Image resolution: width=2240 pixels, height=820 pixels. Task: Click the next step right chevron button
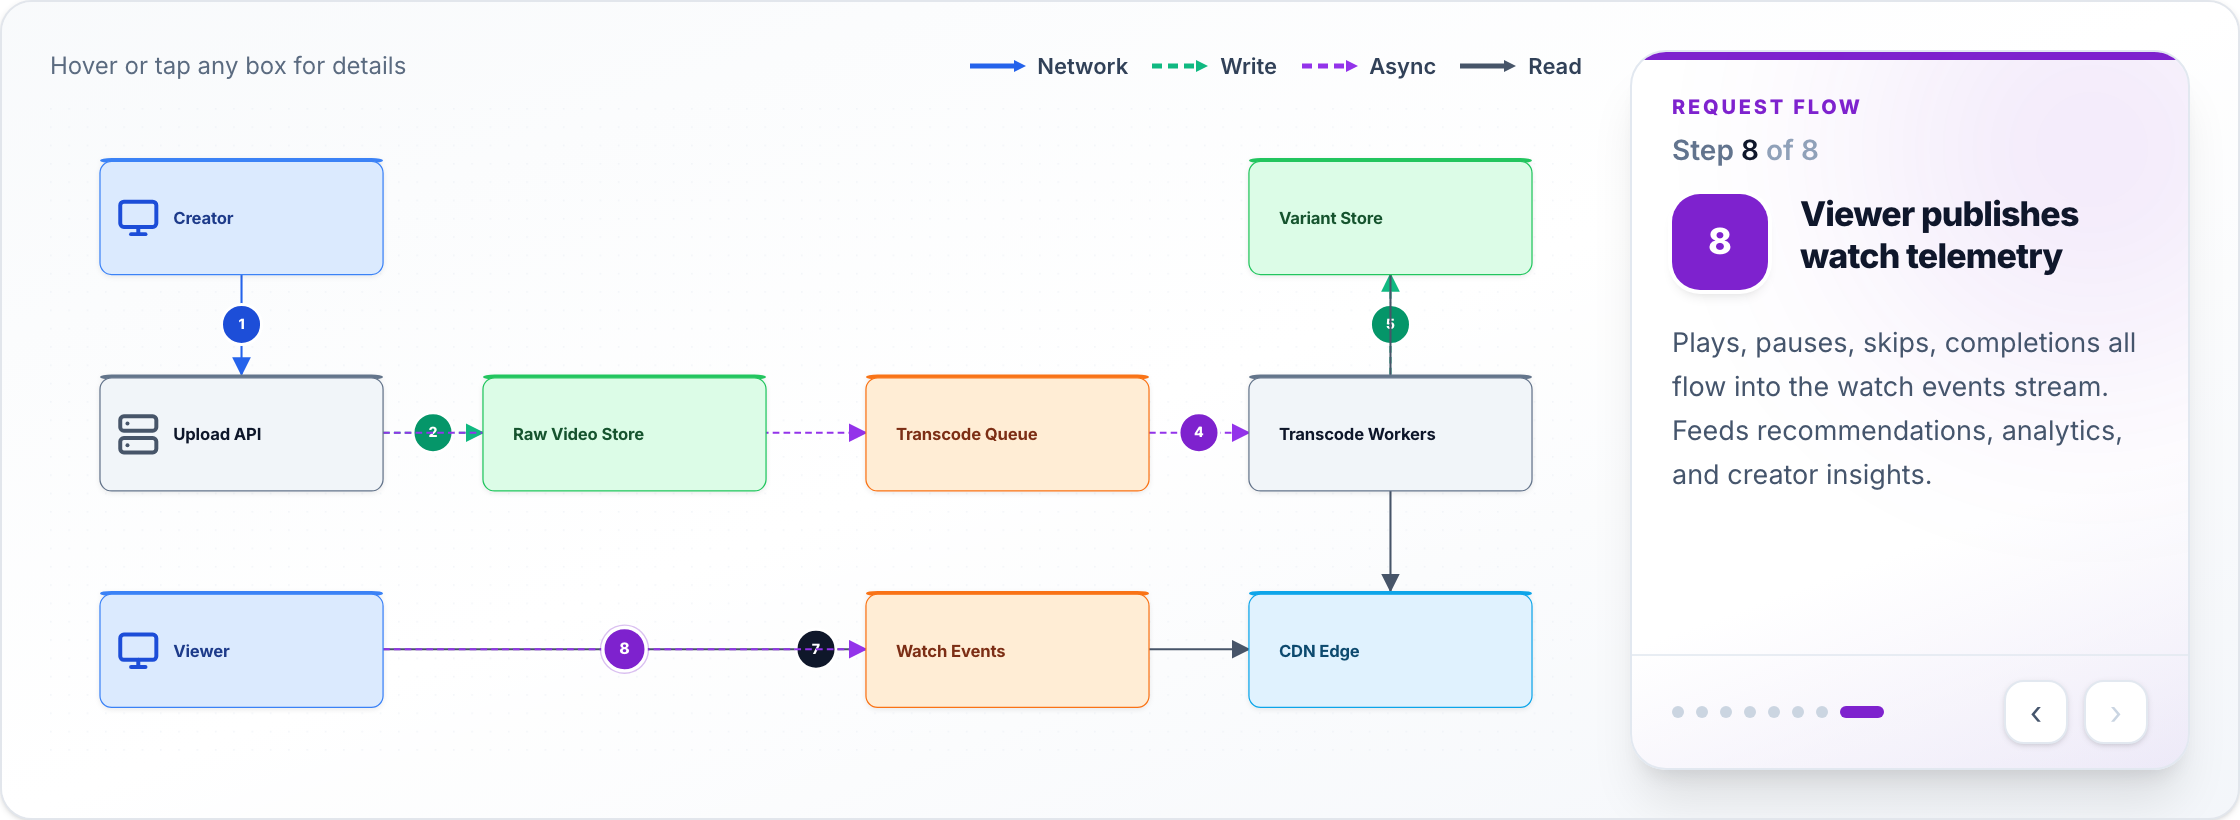click(2116, 713)
